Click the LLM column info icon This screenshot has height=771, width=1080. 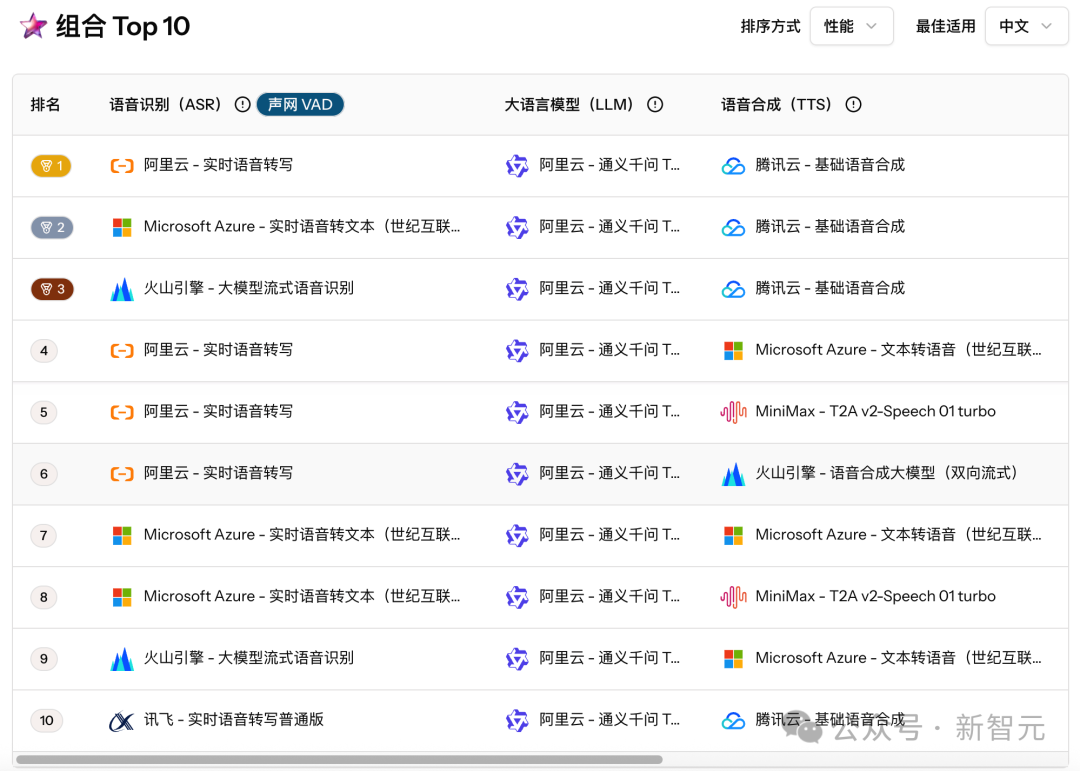pos(655,104)
